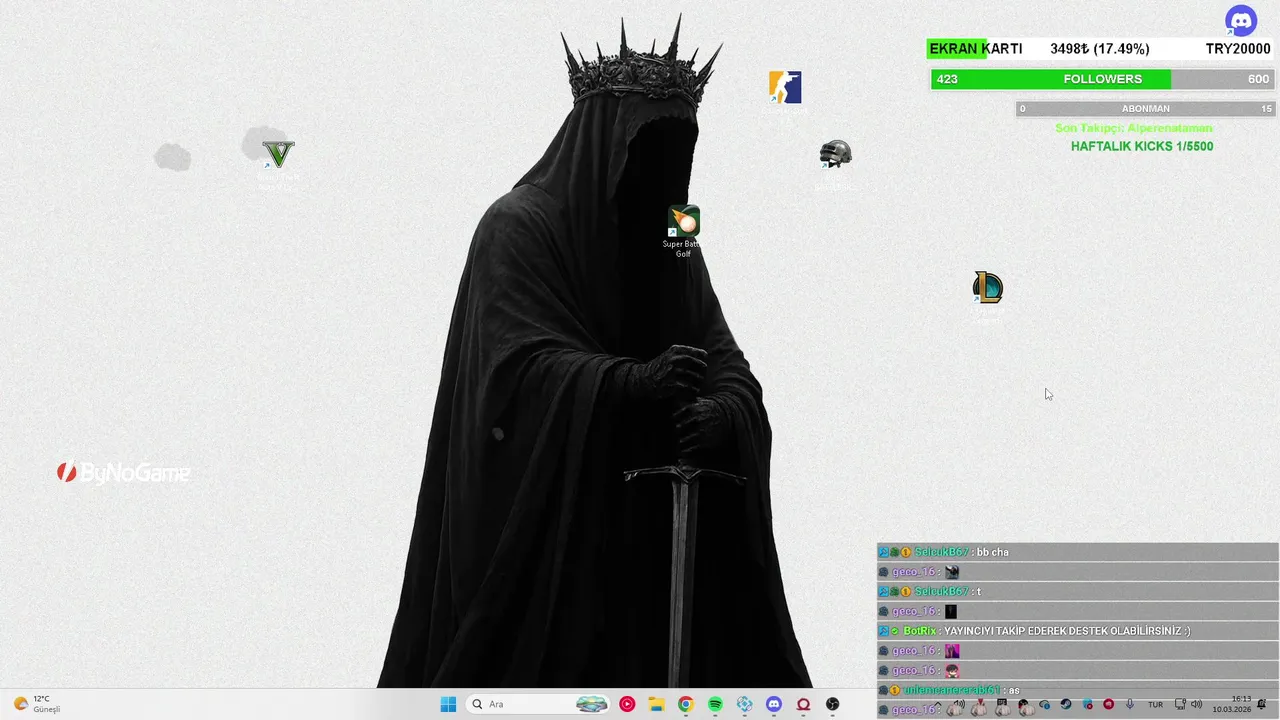
Task: Launch the Counter-Strike desktop shortcut
Action: click(x=785, y=88)
